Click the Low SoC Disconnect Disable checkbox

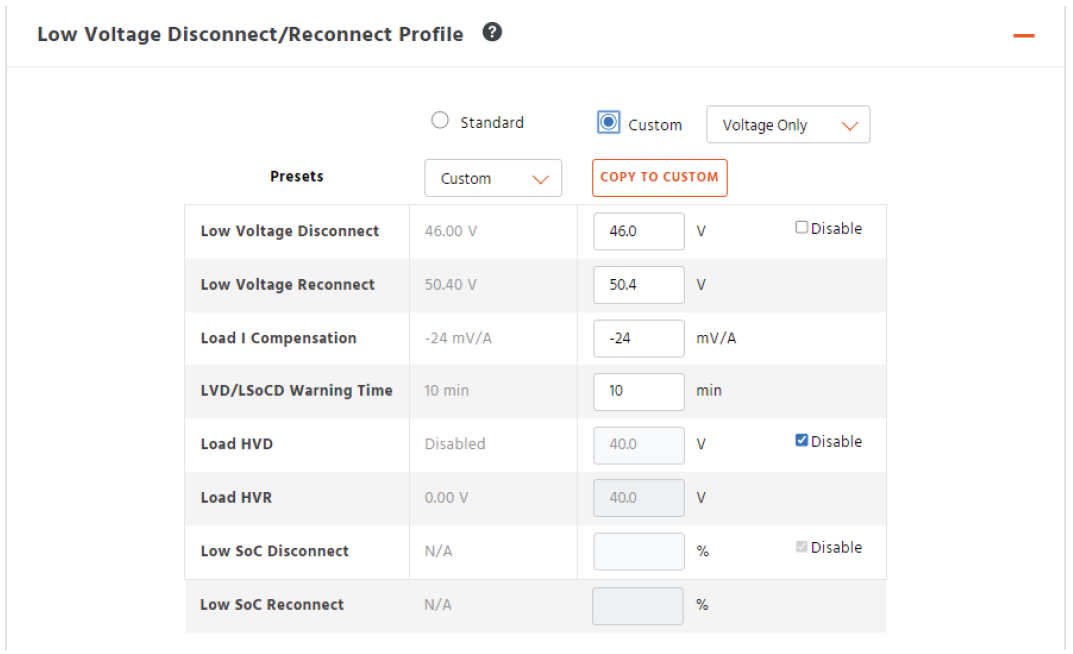pos(802,547)
